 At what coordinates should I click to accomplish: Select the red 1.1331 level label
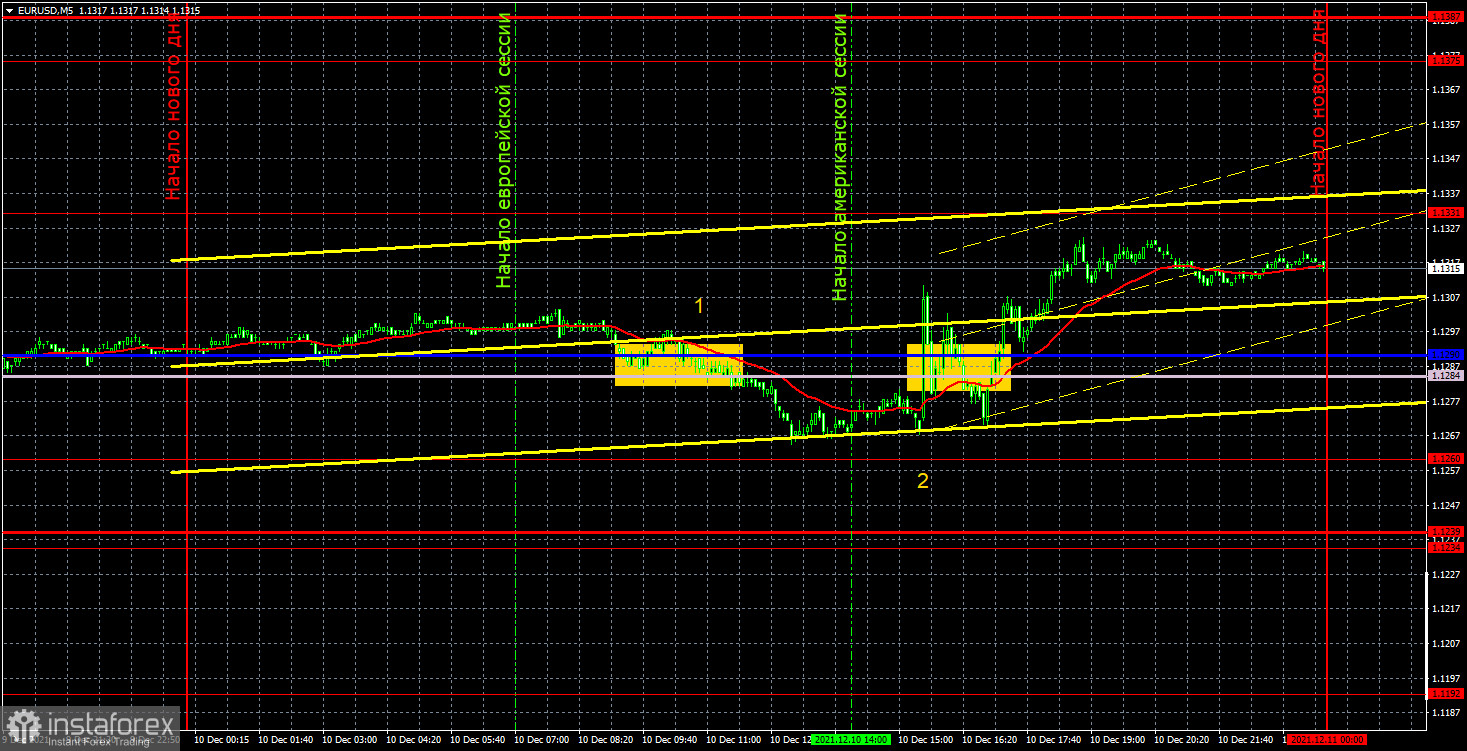tap(1447, 213)
